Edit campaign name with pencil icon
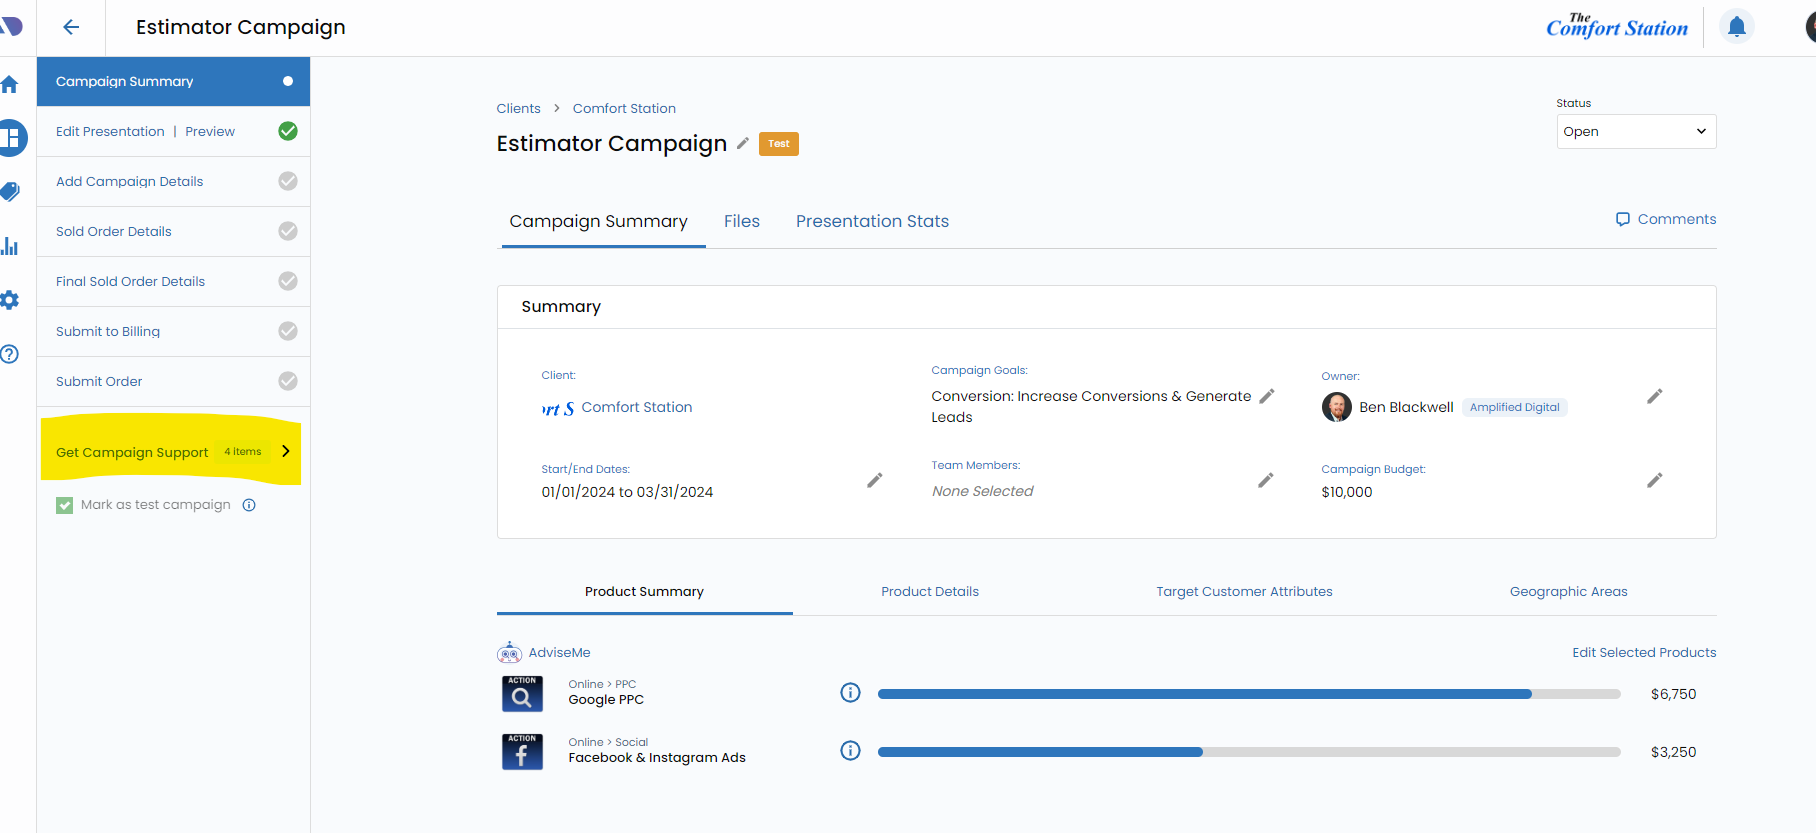The image size is (1816, 833). (743, 143)
